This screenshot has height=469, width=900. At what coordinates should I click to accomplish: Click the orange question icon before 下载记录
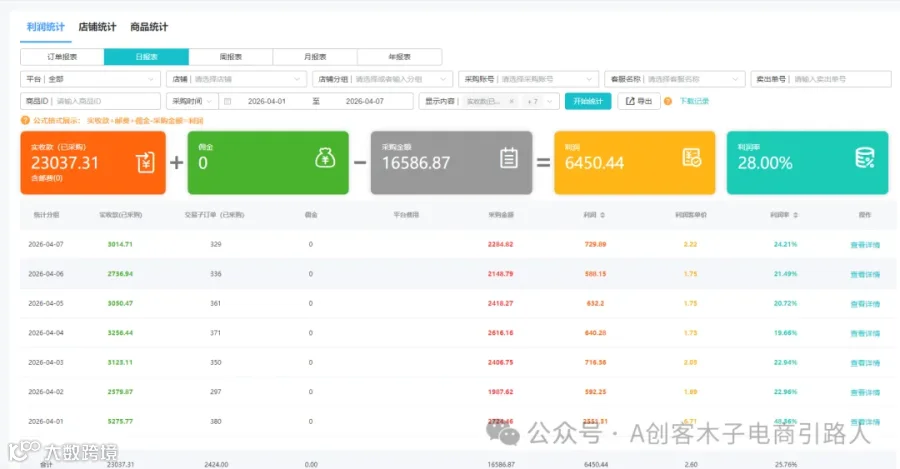(x=668, y=101)
